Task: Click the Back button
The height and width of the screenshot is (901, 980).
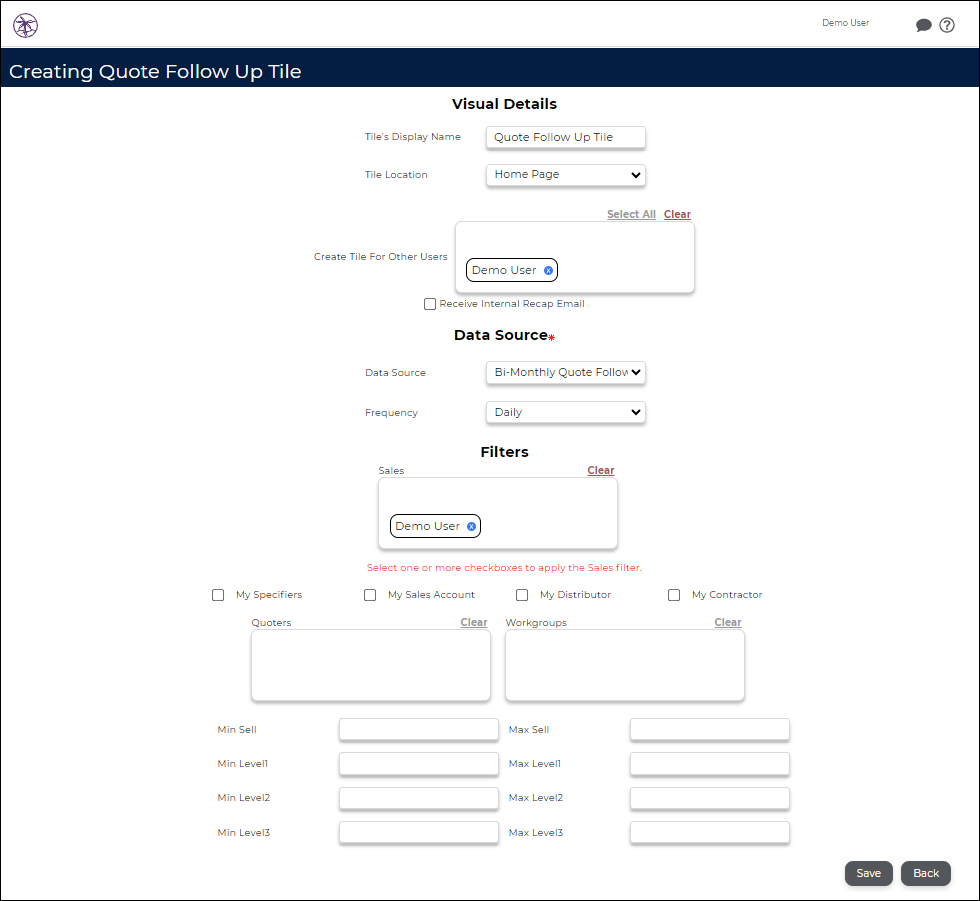Action: [x=925, y=873]
